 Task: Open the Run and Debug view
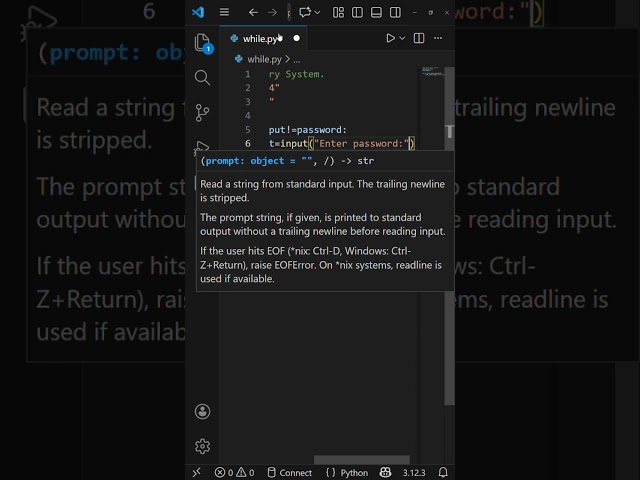pos(202,146)
